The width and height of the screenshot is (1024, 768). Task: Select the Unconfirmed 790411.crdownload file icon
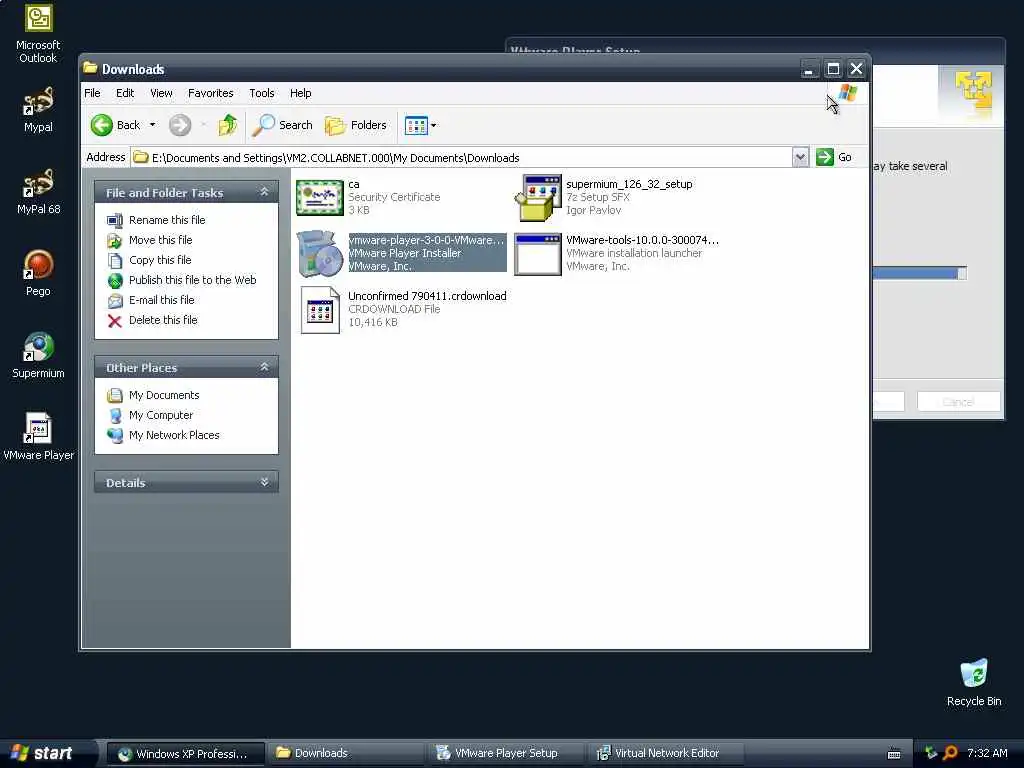pos(319,310)
